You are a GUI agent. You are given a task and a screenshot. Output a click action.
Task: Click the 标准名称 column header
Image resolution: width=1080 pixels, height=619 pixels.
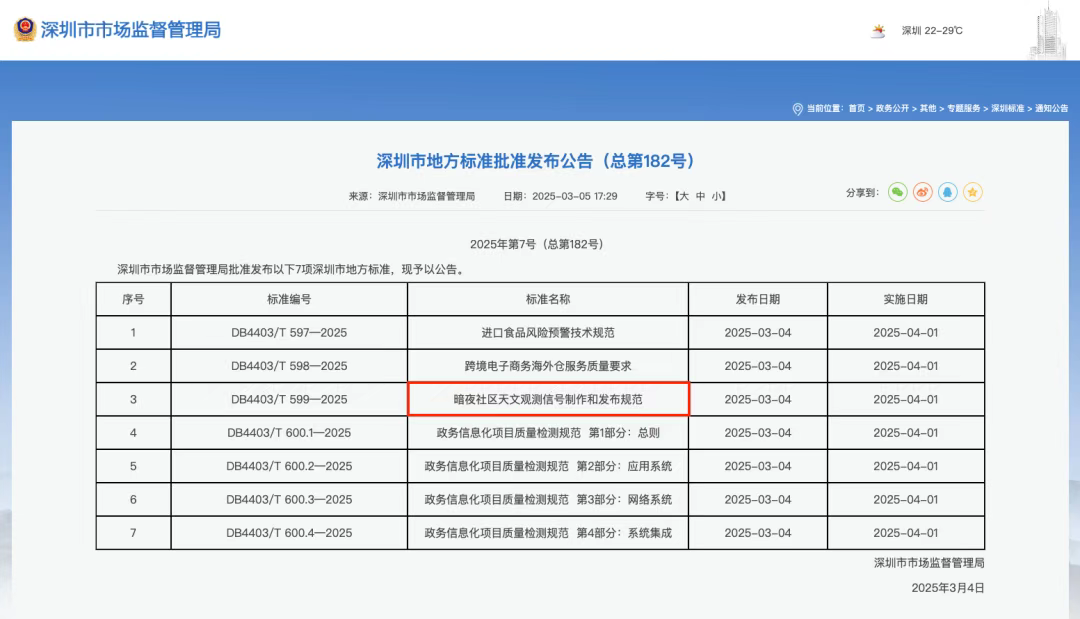(x=548, y=300)
